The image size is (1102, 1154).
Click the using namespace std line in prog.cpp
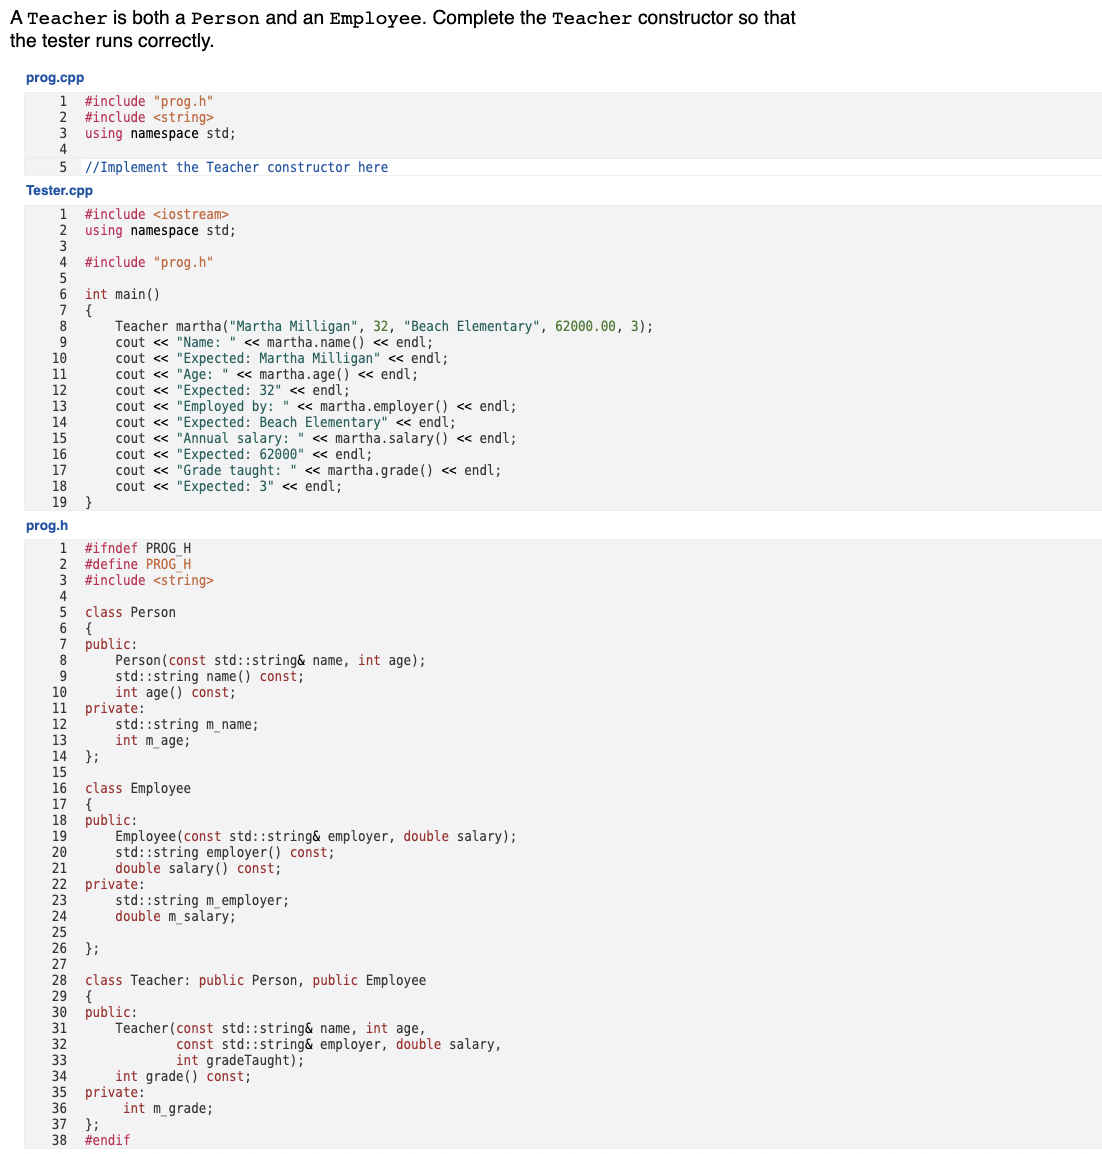(x=158, y=133)
